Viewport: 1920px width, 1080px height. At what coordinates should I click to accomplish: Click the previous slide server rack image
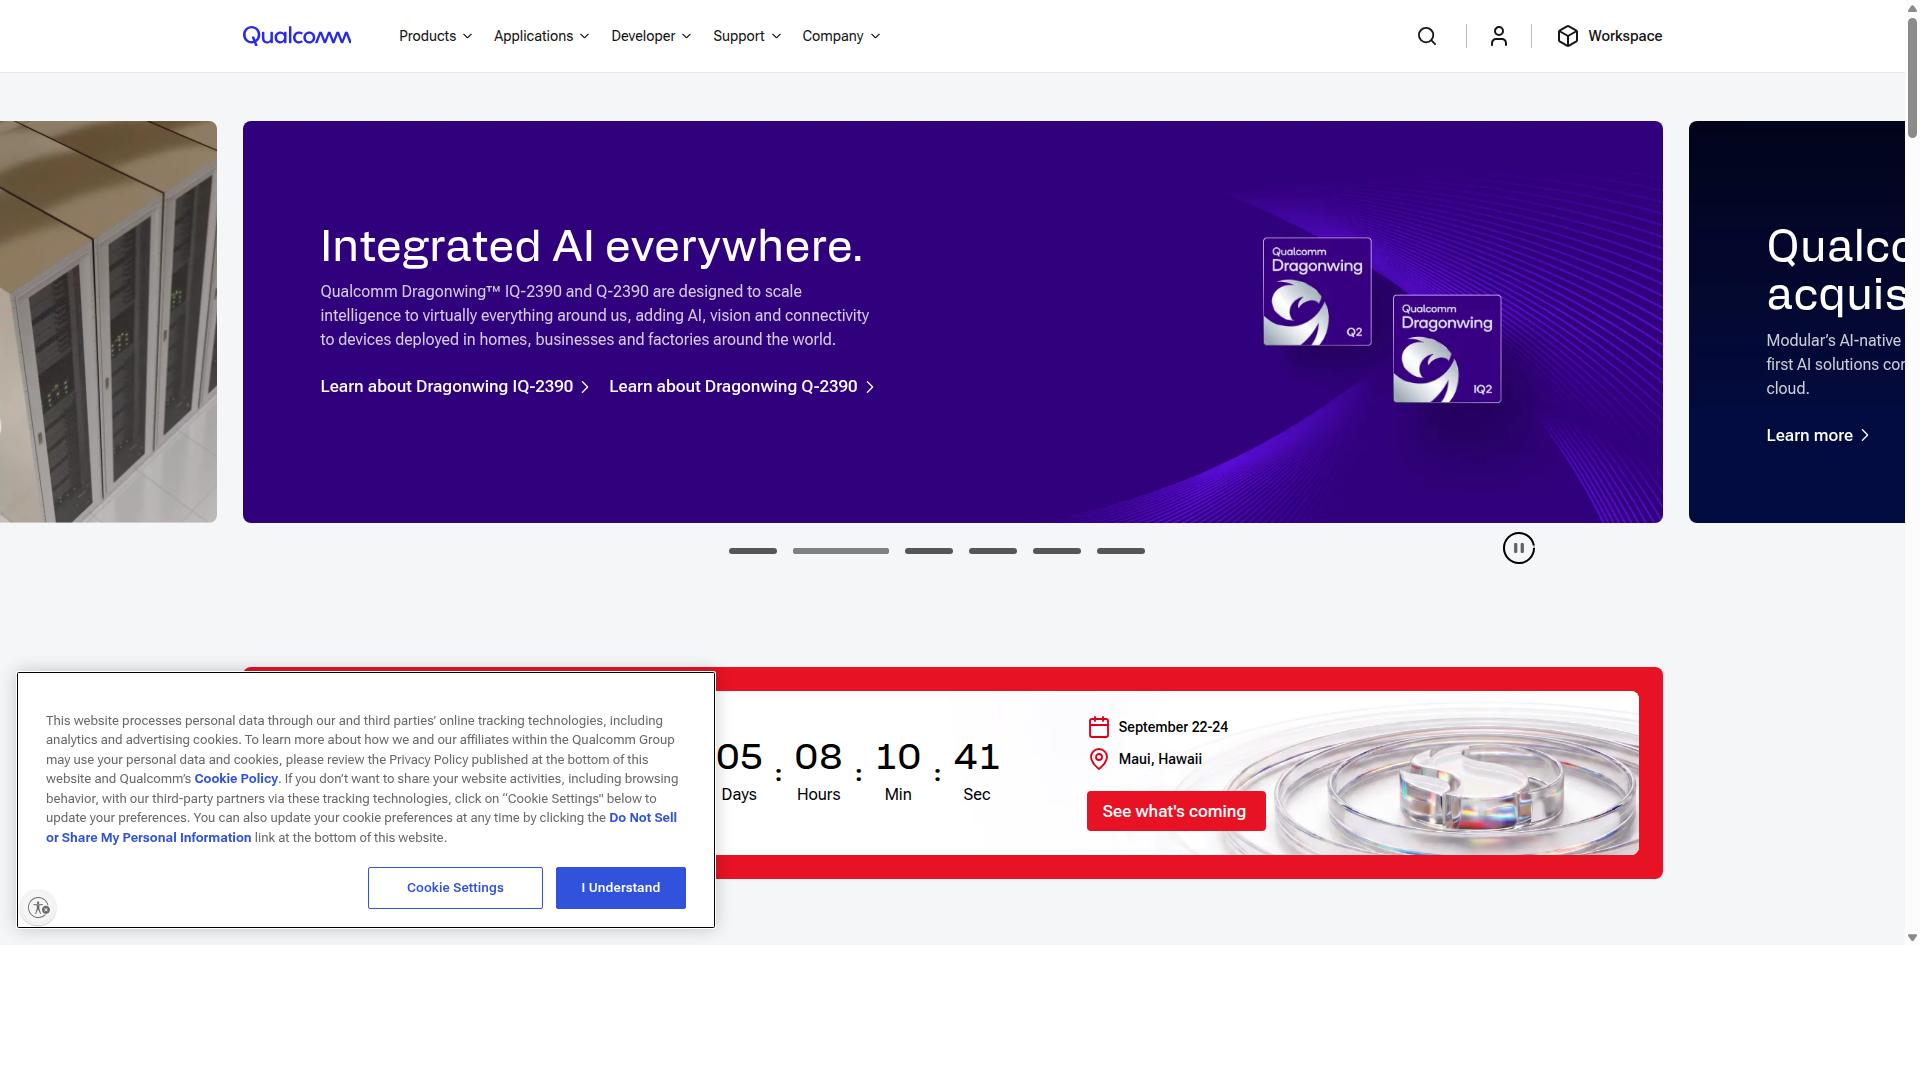pos(108,322)
